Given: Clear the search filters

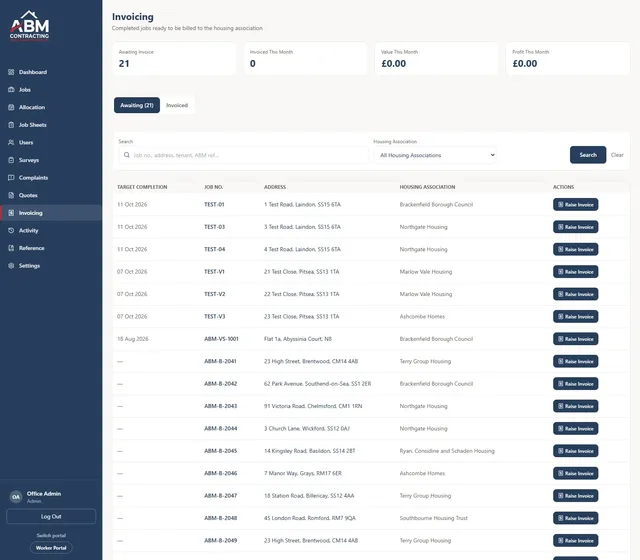Looking at the screenshot, I should 617,155.
